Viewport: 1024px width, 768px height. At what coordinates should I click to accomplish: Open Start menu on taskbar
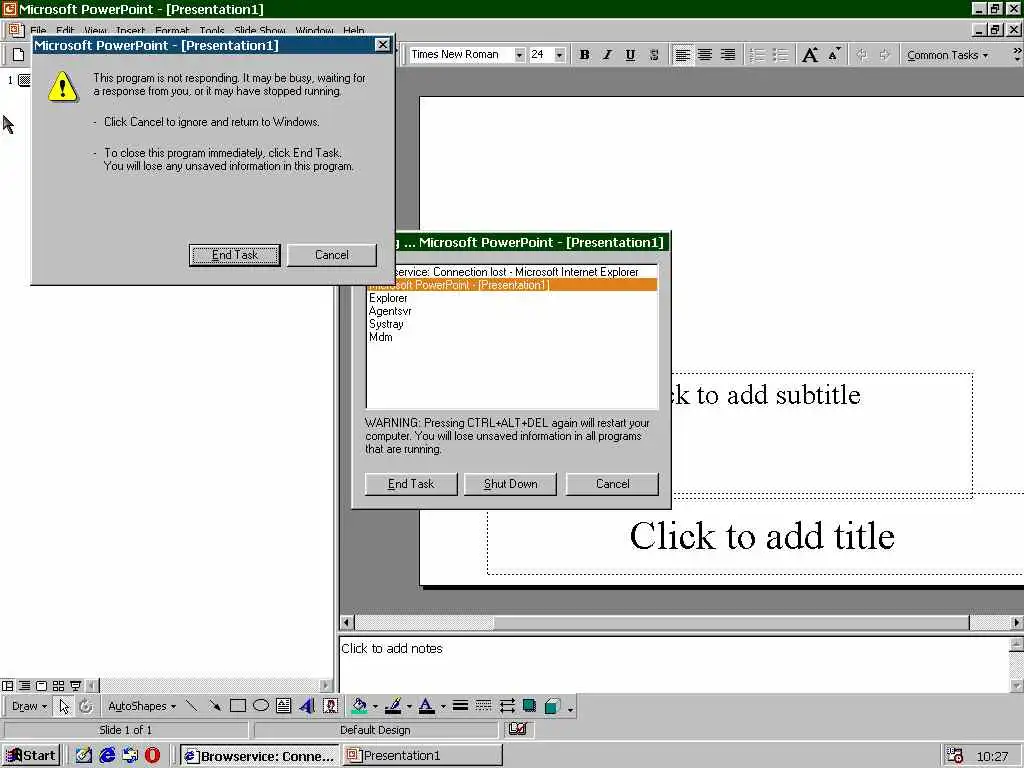[x=31, y=756]
